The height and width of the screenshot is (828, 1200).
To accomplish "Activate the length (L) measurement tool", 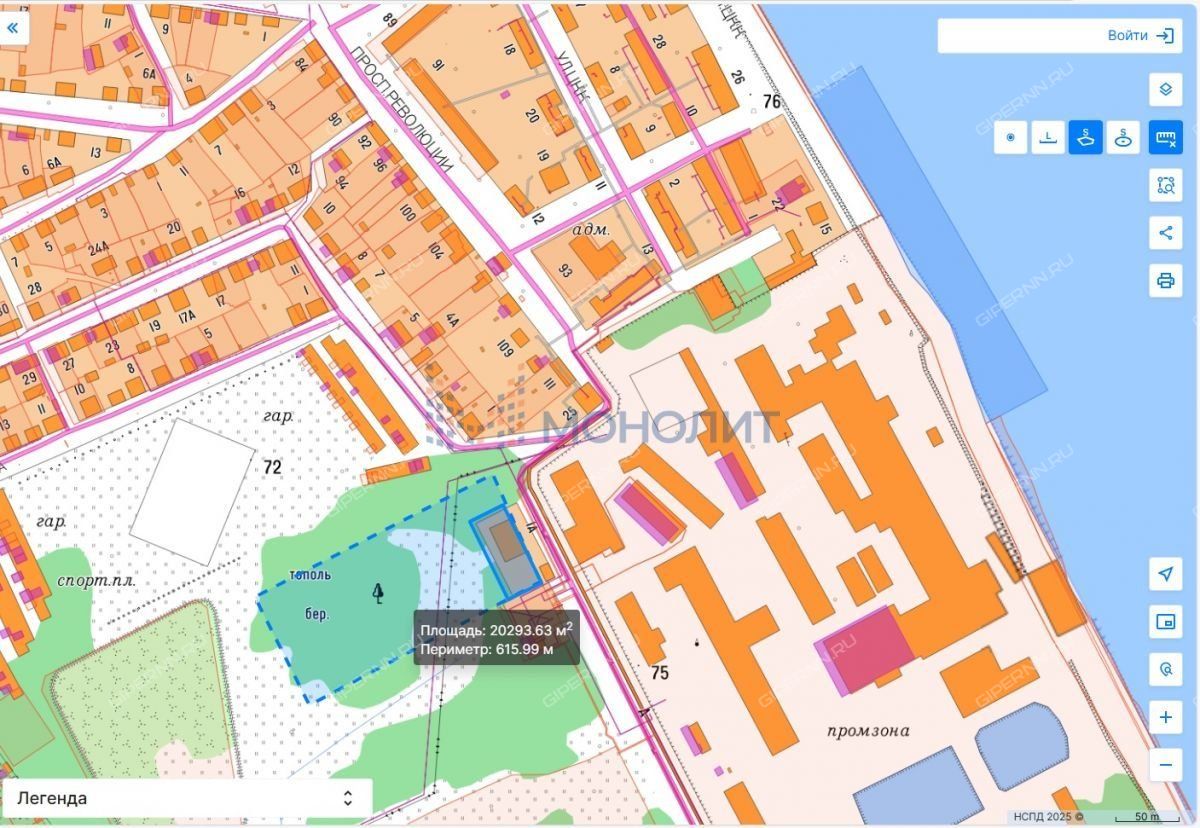I will (1048, 137).
